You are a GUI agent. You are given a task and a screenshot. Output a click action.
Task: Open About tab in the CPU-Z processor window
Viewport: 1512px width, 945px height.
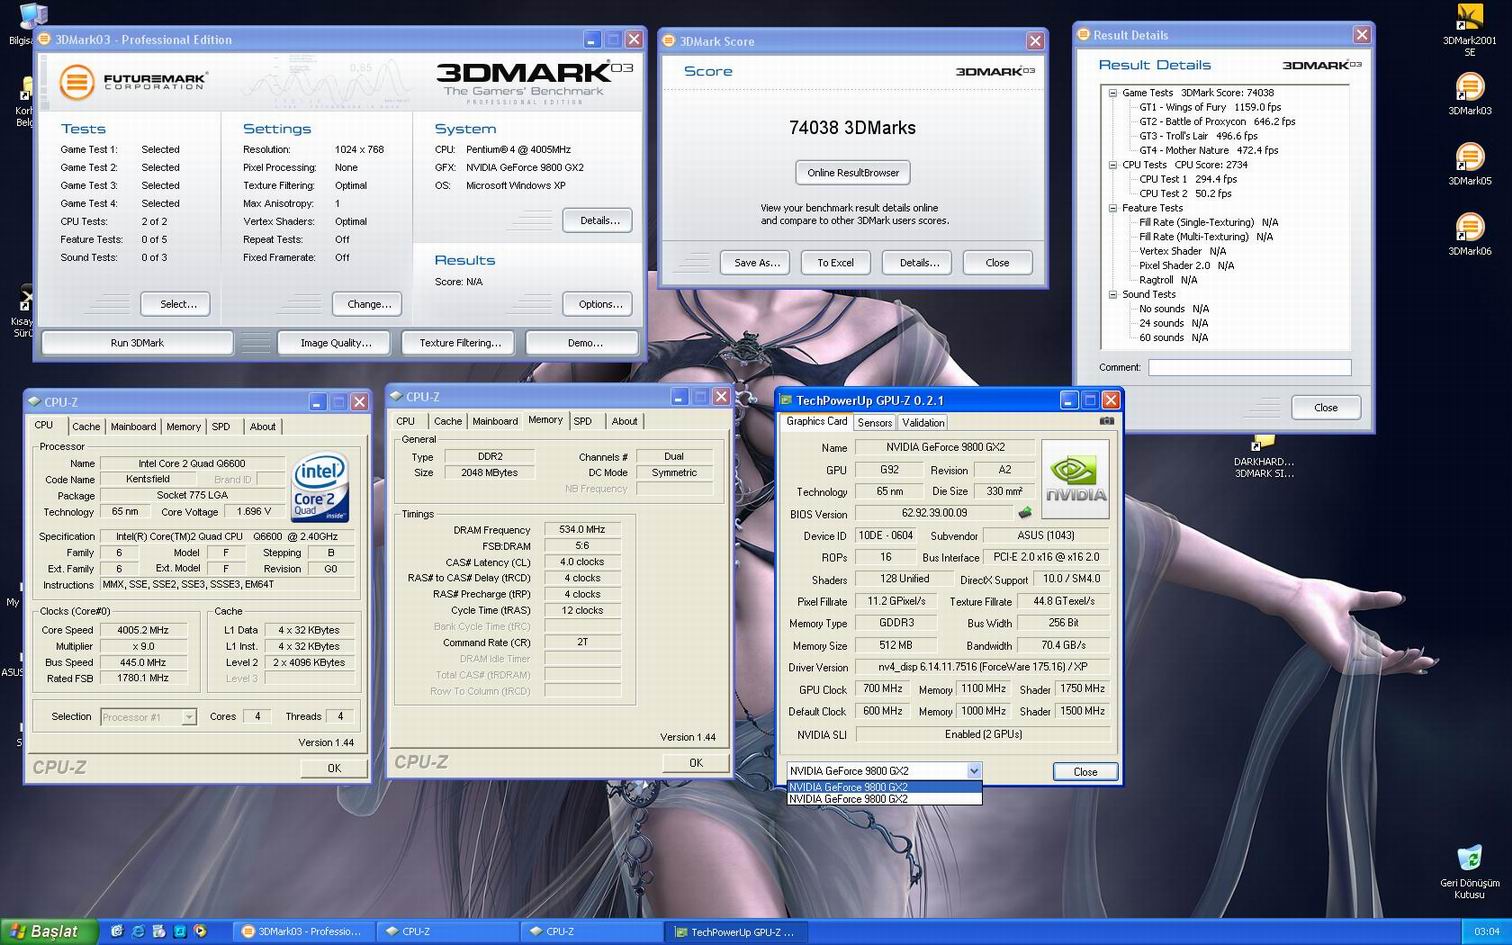click(x=262, y=426)
